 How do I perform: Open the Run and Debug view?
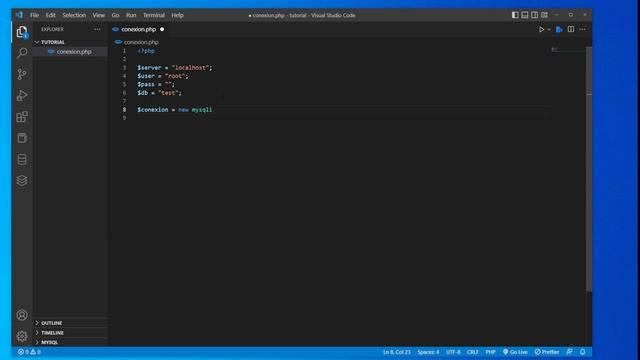point(22,96)
